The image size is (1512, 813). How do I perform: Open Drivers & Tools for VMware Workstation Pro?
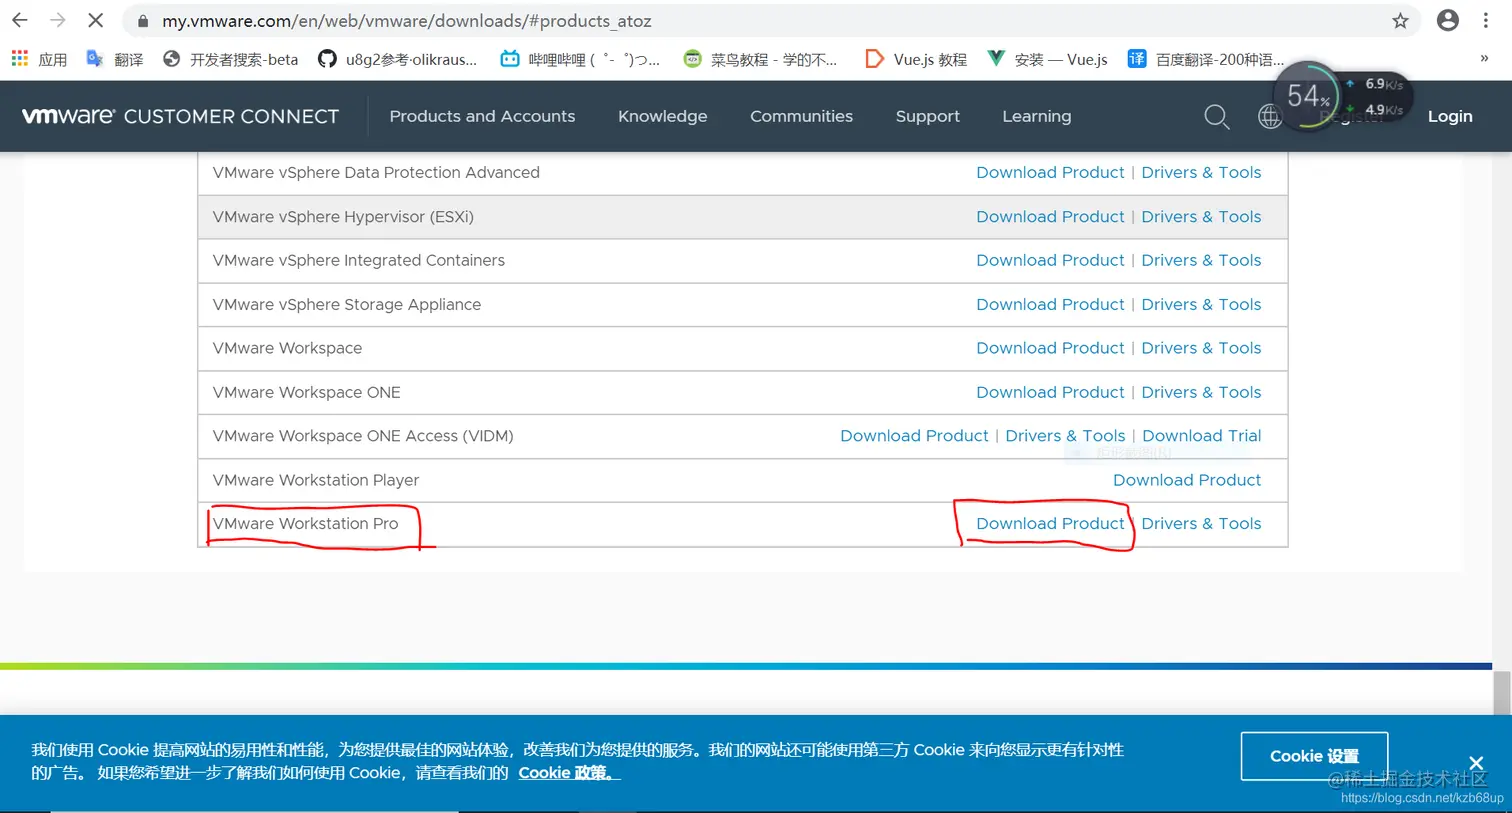(1201, 523)
